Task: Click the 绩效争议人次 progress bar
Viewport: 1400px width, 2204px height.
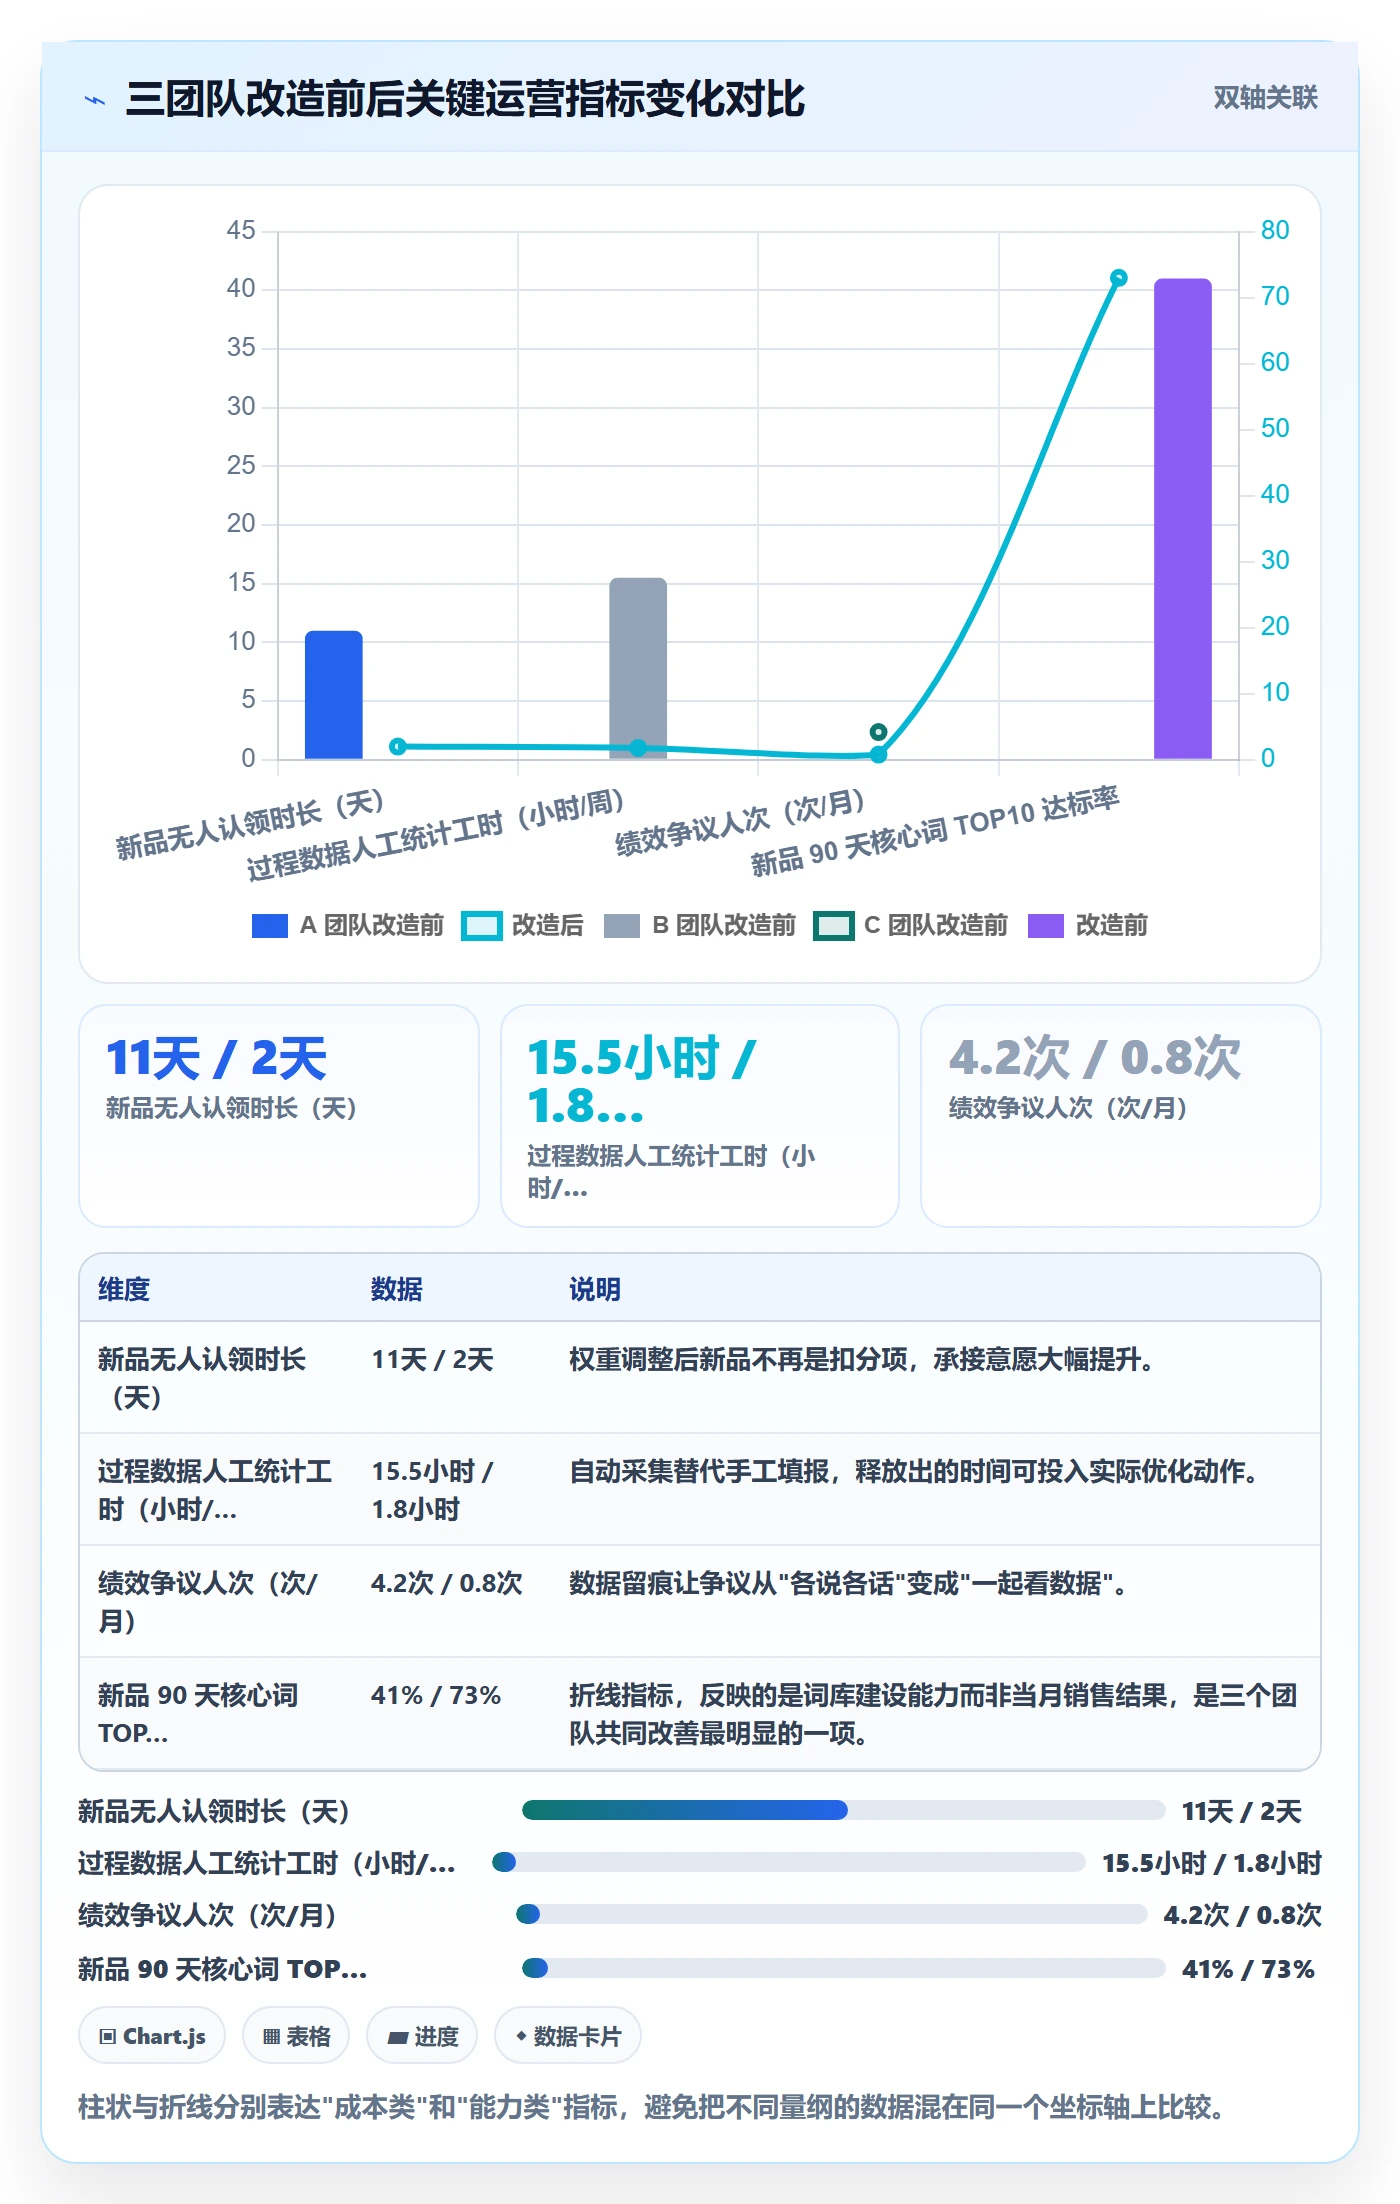Action: click(x=832, y=1914)
